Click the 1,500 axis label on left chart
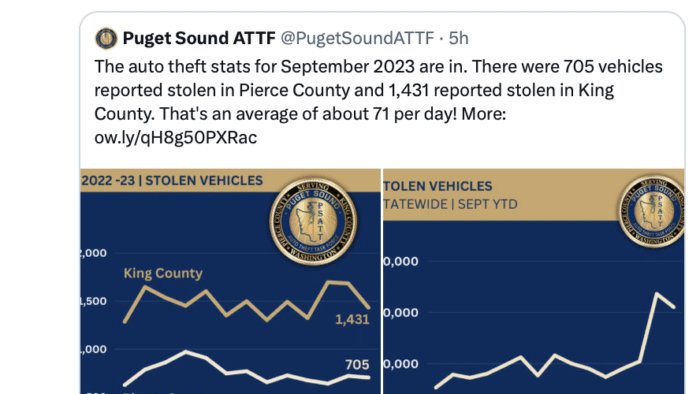This screenshot has width=700, height=394. tap(94, 301)
